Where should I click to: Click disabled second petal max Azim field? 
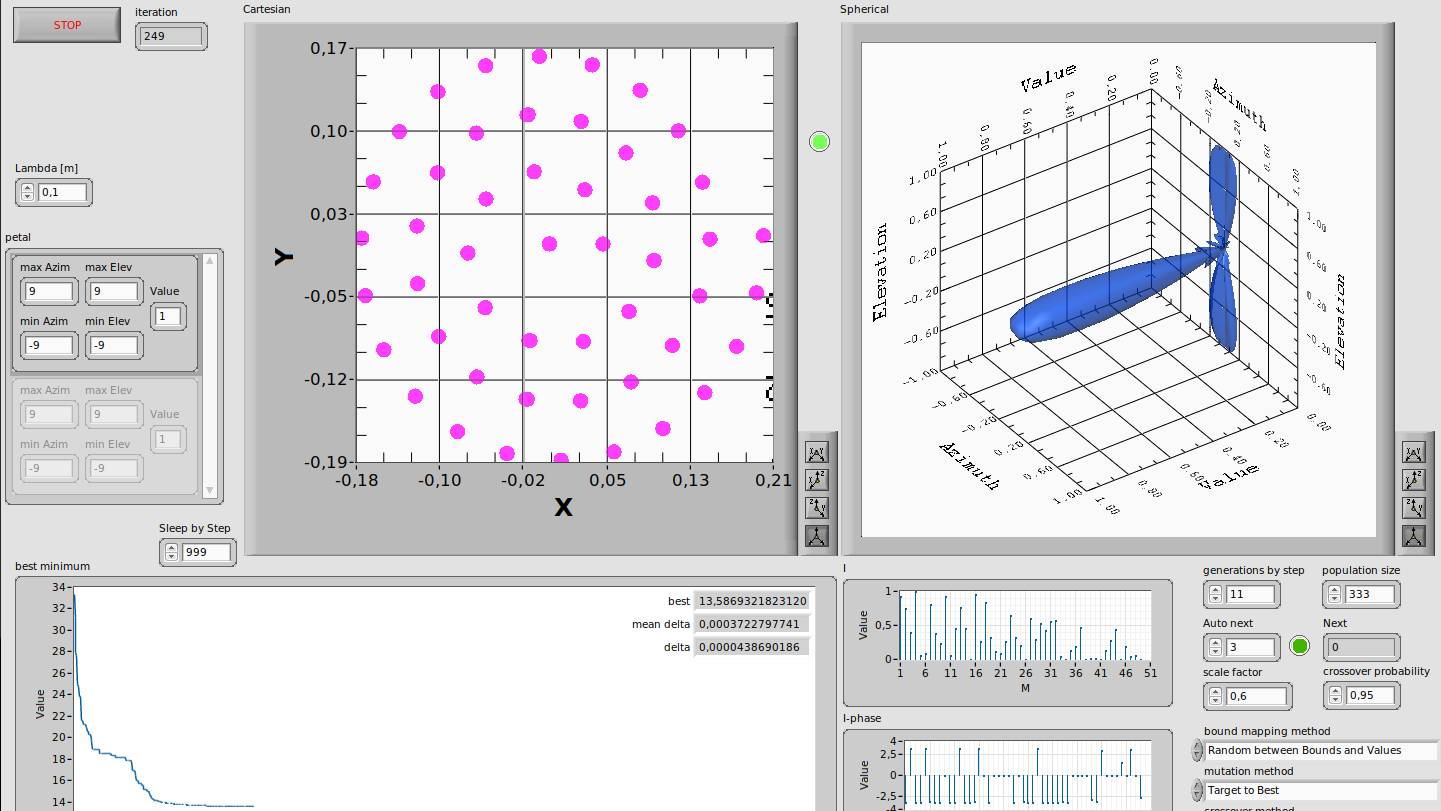(x=48, y=414)
